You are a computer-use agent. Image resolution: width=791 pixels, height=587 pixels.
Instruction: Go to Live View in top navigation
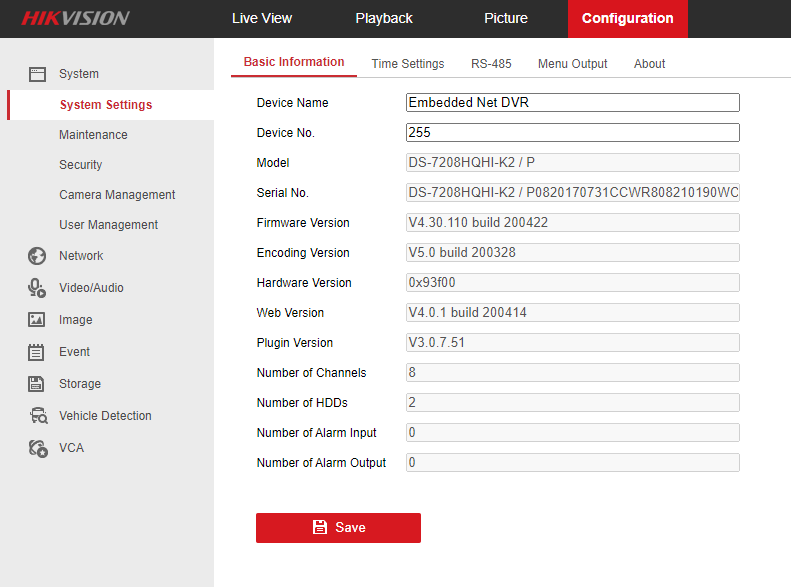pos(261,18)
